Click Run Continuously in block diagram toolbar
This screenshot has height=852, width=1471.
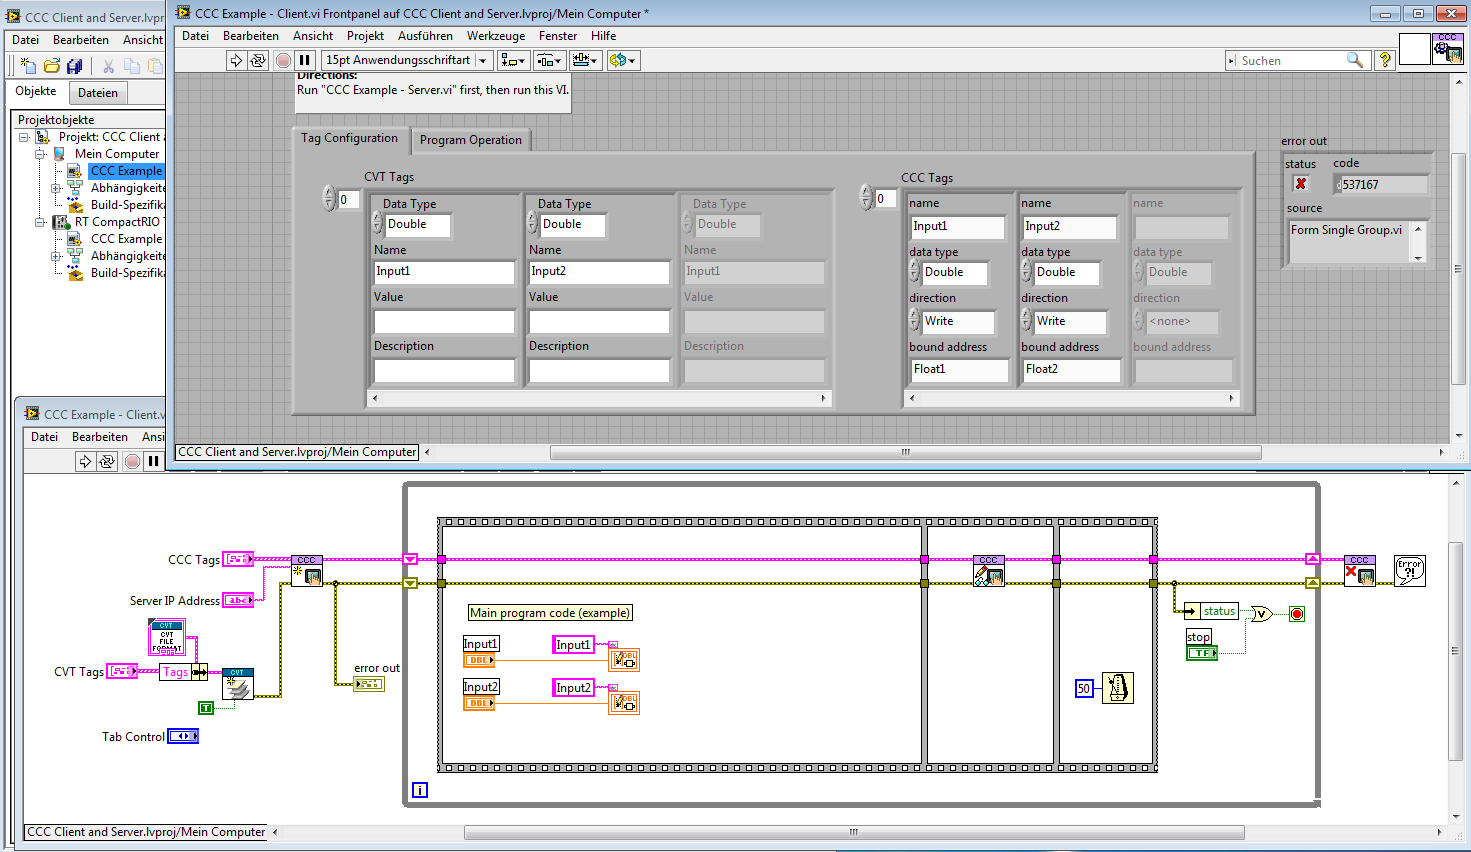tap(107, 461)
